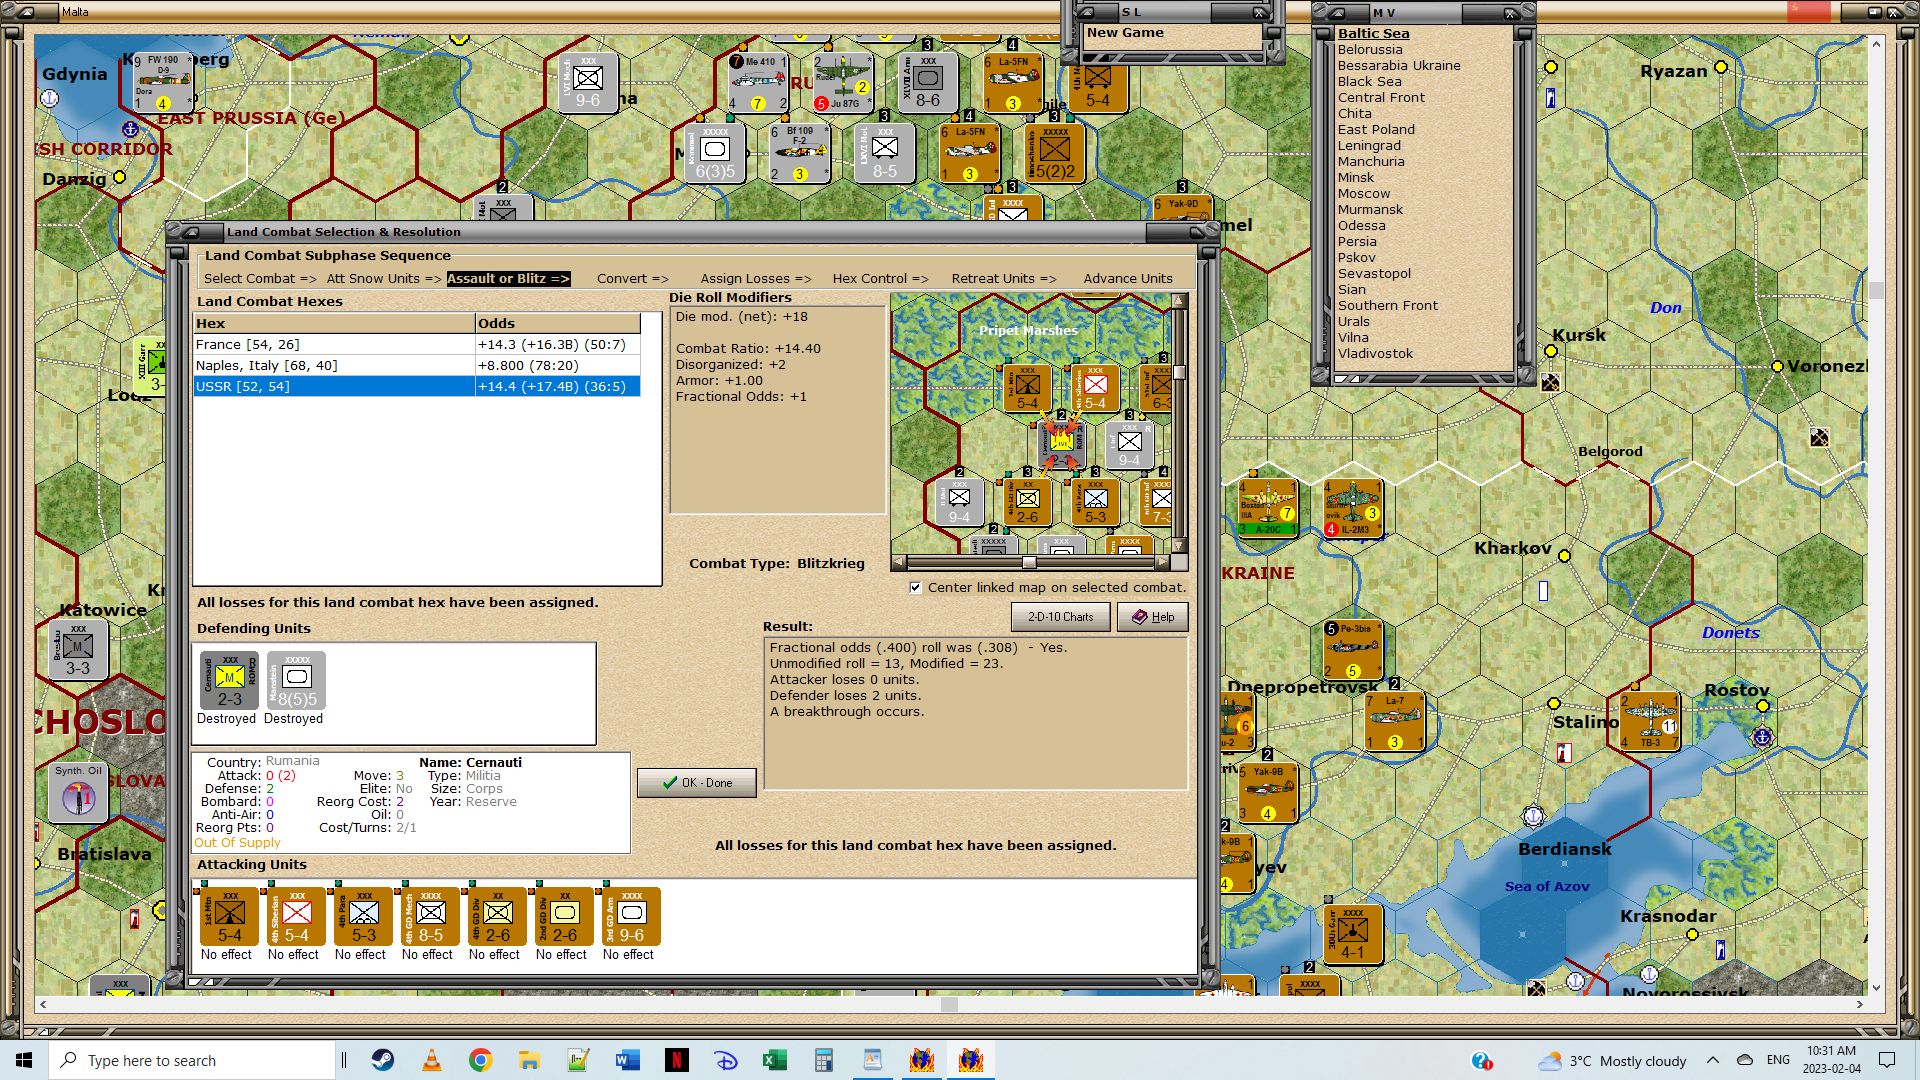
Task: Click the Hex column header
Action: click(334, 323)
